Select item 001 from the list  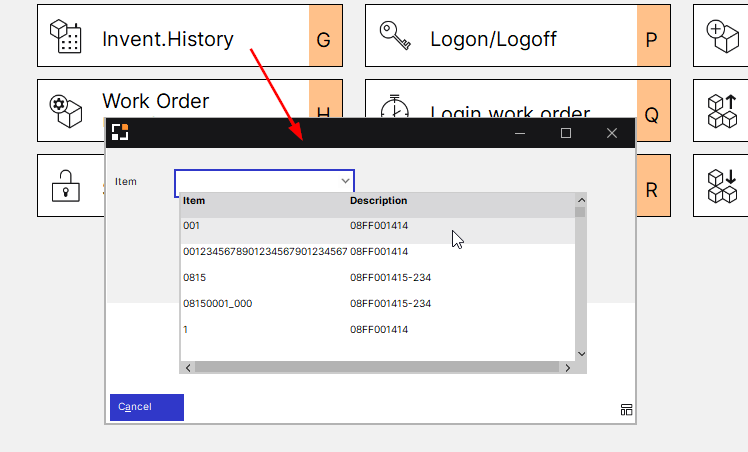click(x=192, y=226)
